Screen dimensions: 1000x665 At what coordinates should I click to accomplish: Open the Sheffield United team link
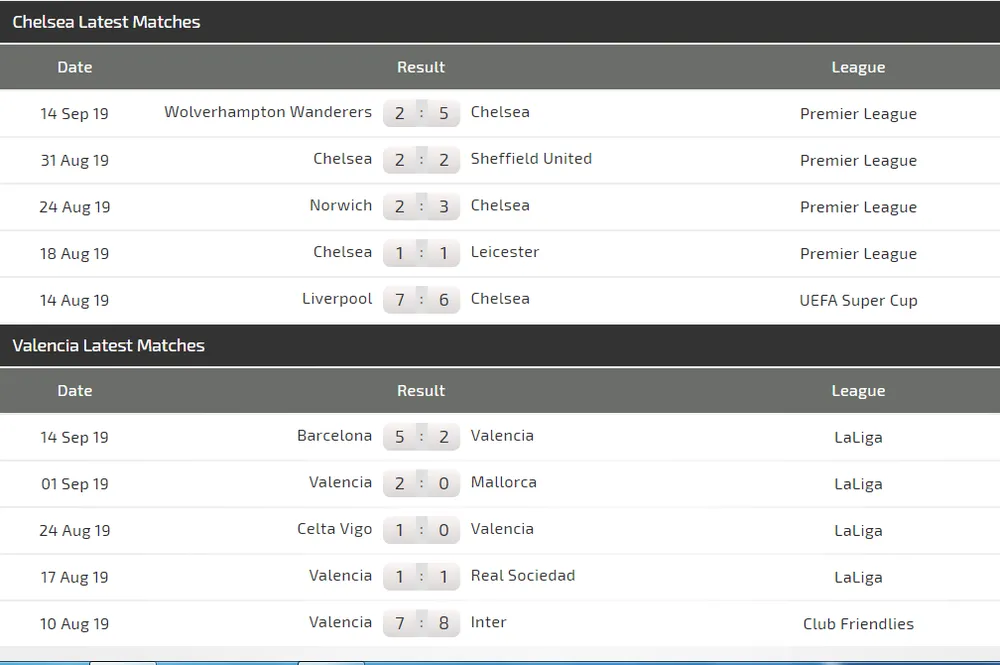tap(531, 159)
